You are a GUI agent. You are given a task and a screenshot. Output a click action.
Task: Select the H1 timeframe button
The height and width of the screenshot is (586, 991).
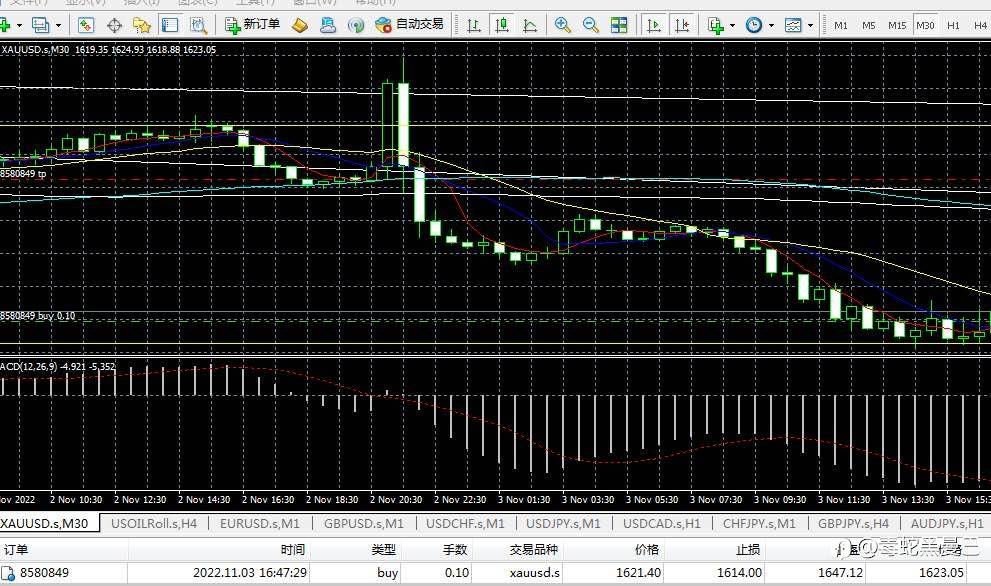click(x=953, y=24)
